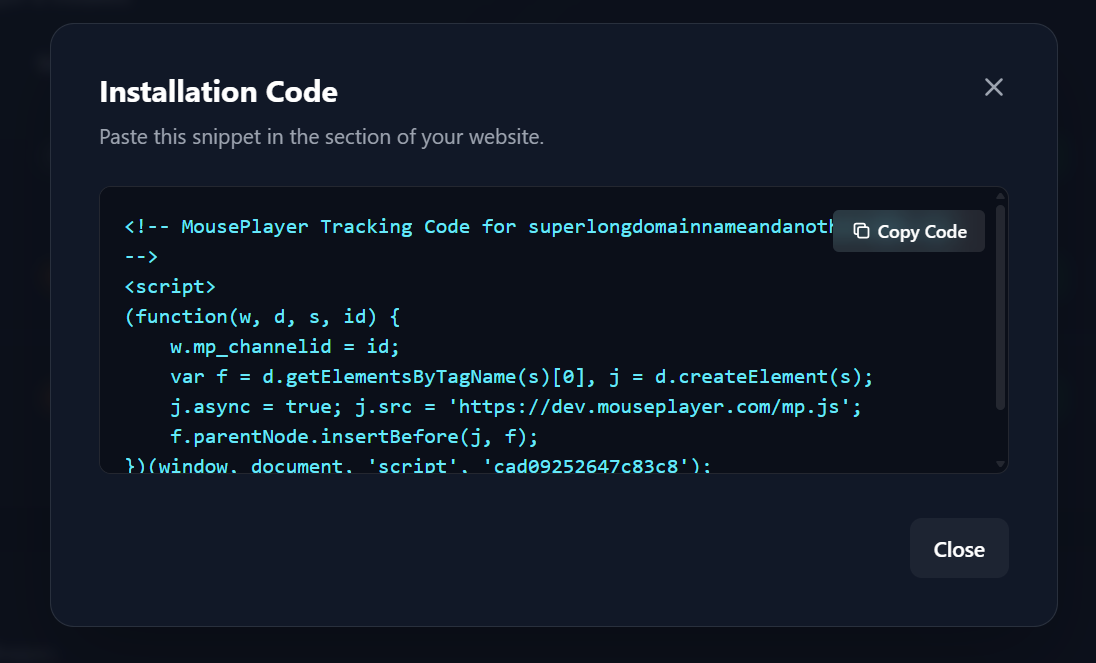Click the Close button

coord(959,548)
